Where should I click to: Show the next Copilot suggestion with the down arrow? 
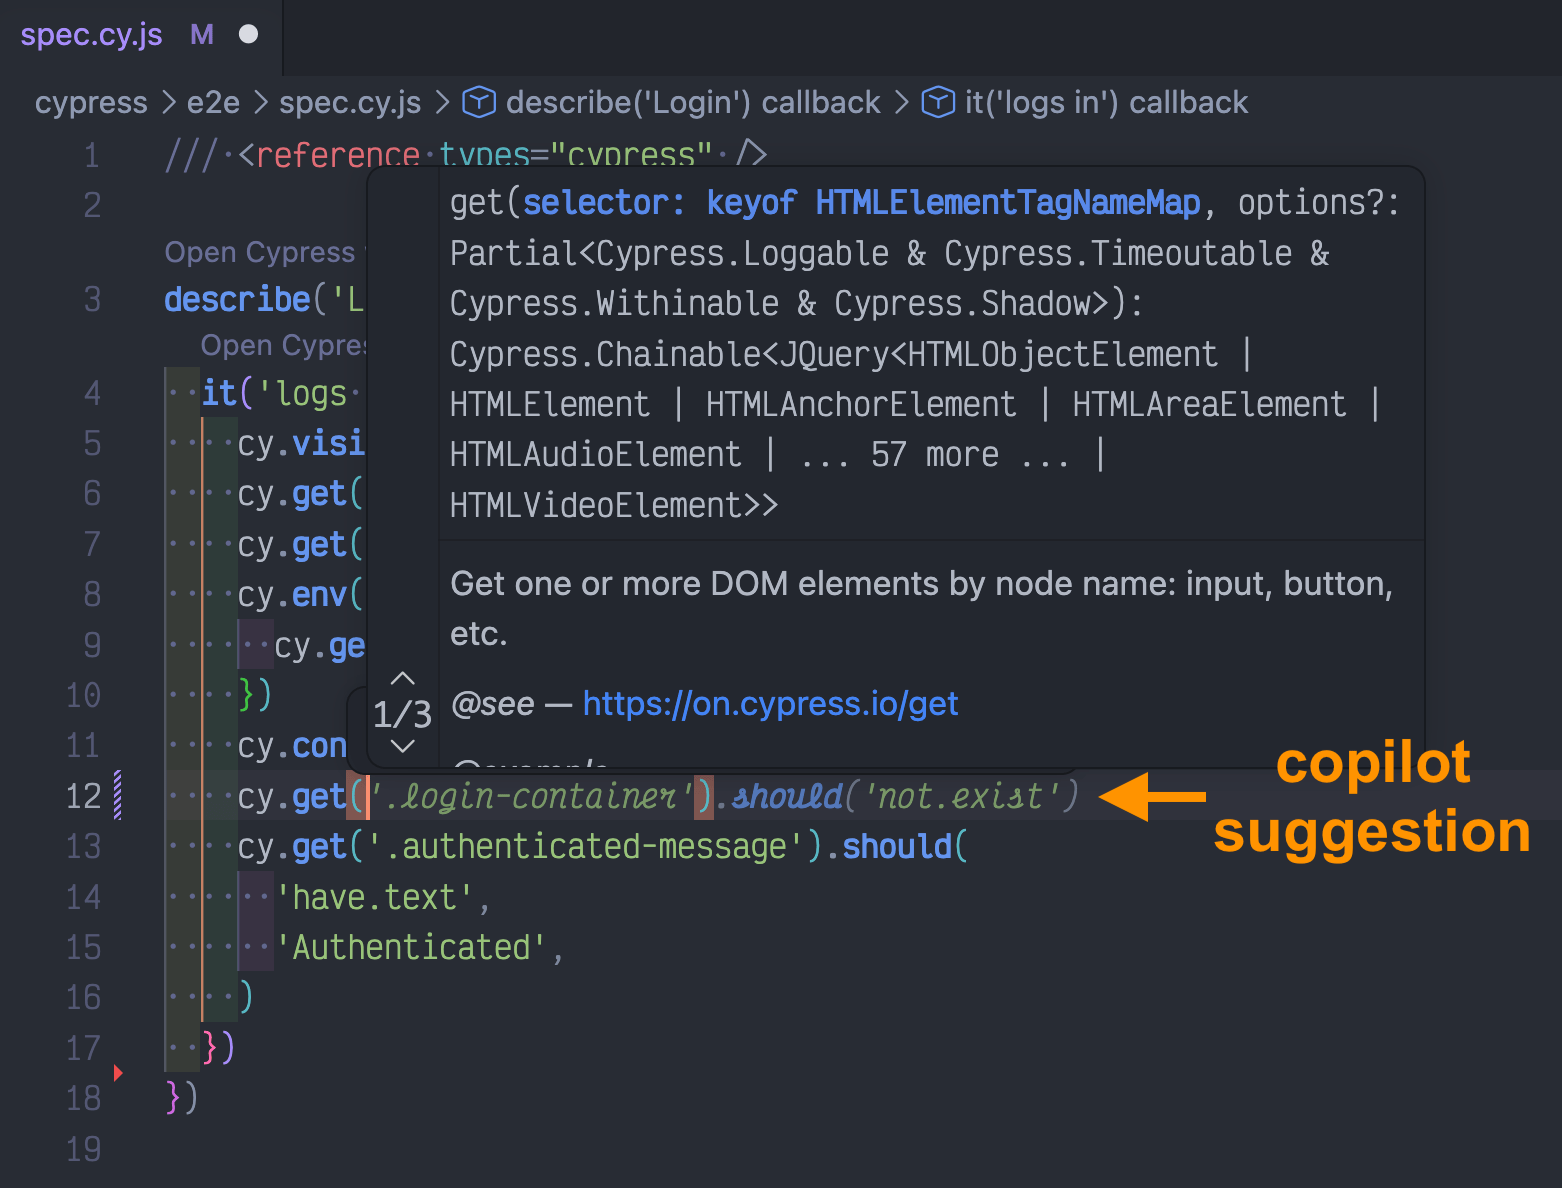(402, 746)
